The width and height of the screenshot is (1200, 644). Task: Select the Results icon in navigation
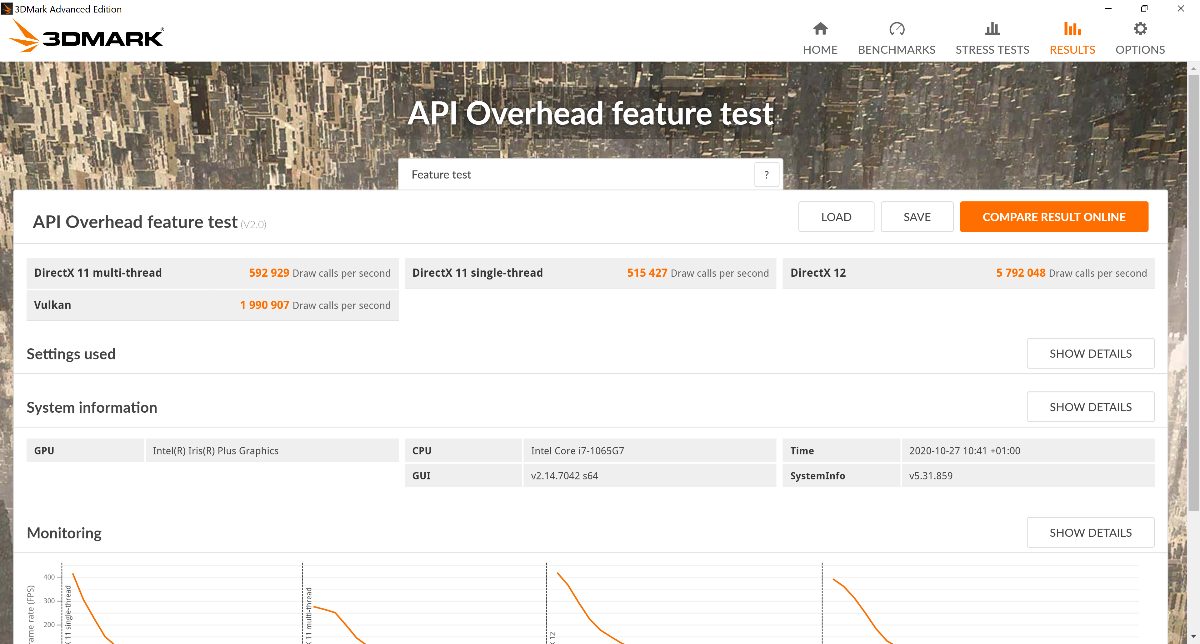pos(1072,29)
